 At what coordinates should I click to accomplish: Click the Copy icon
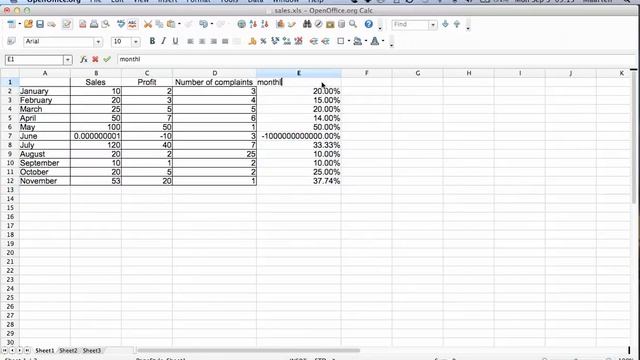click(x=159, y=24)
